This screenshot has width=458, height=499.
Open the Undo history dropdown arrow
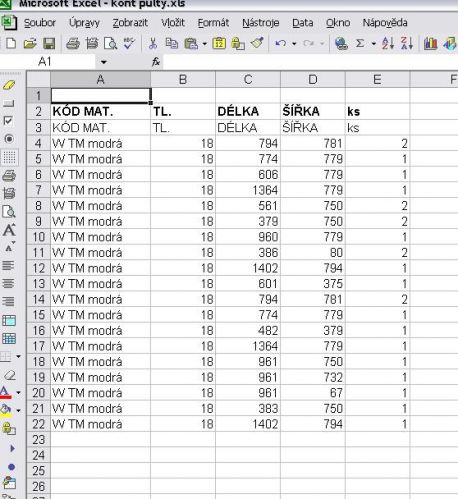coord(294,44)
